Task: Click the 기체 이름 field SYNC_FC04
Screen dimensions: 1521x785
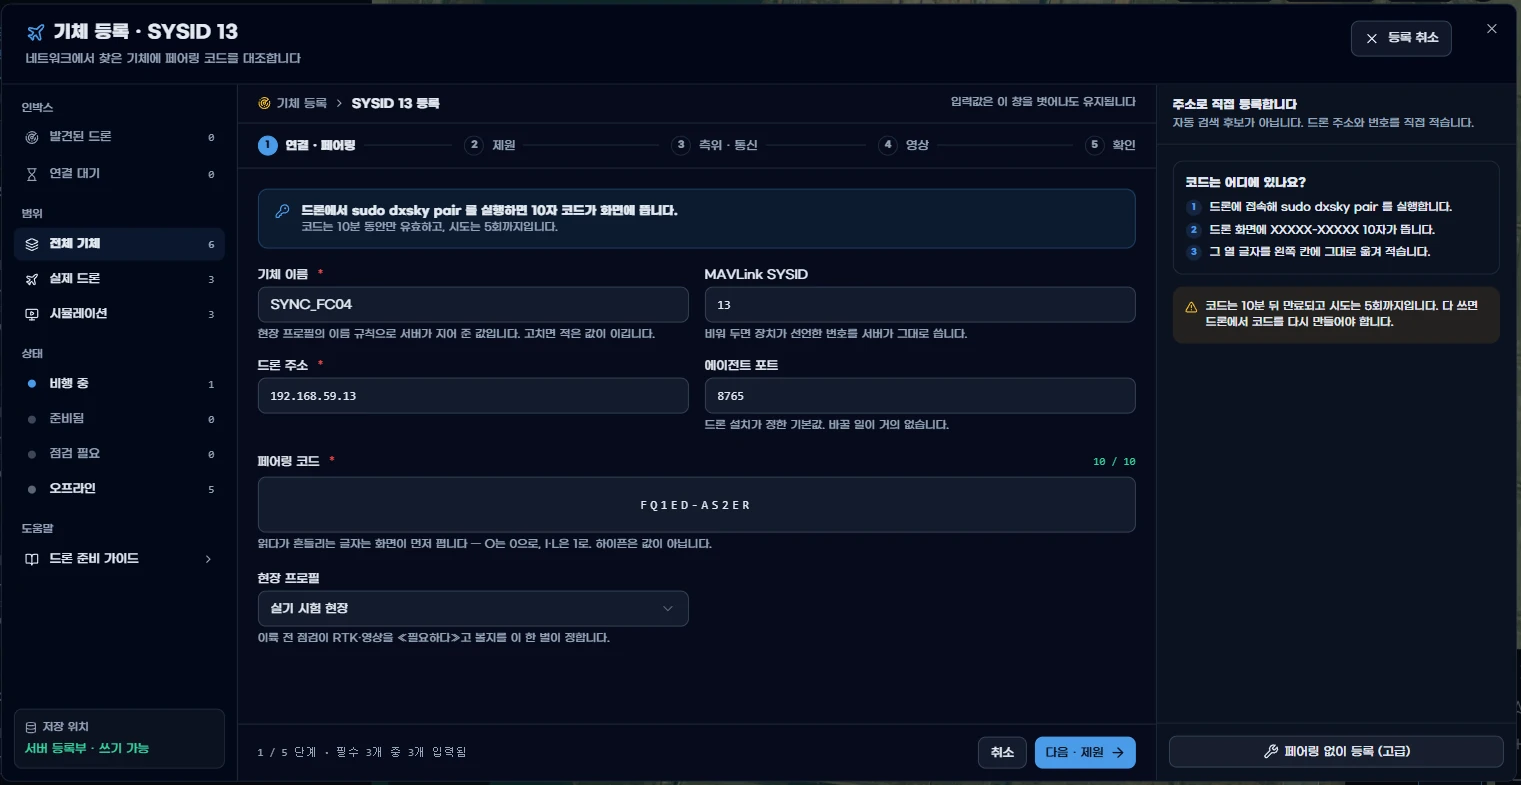Action: point(473,305)
